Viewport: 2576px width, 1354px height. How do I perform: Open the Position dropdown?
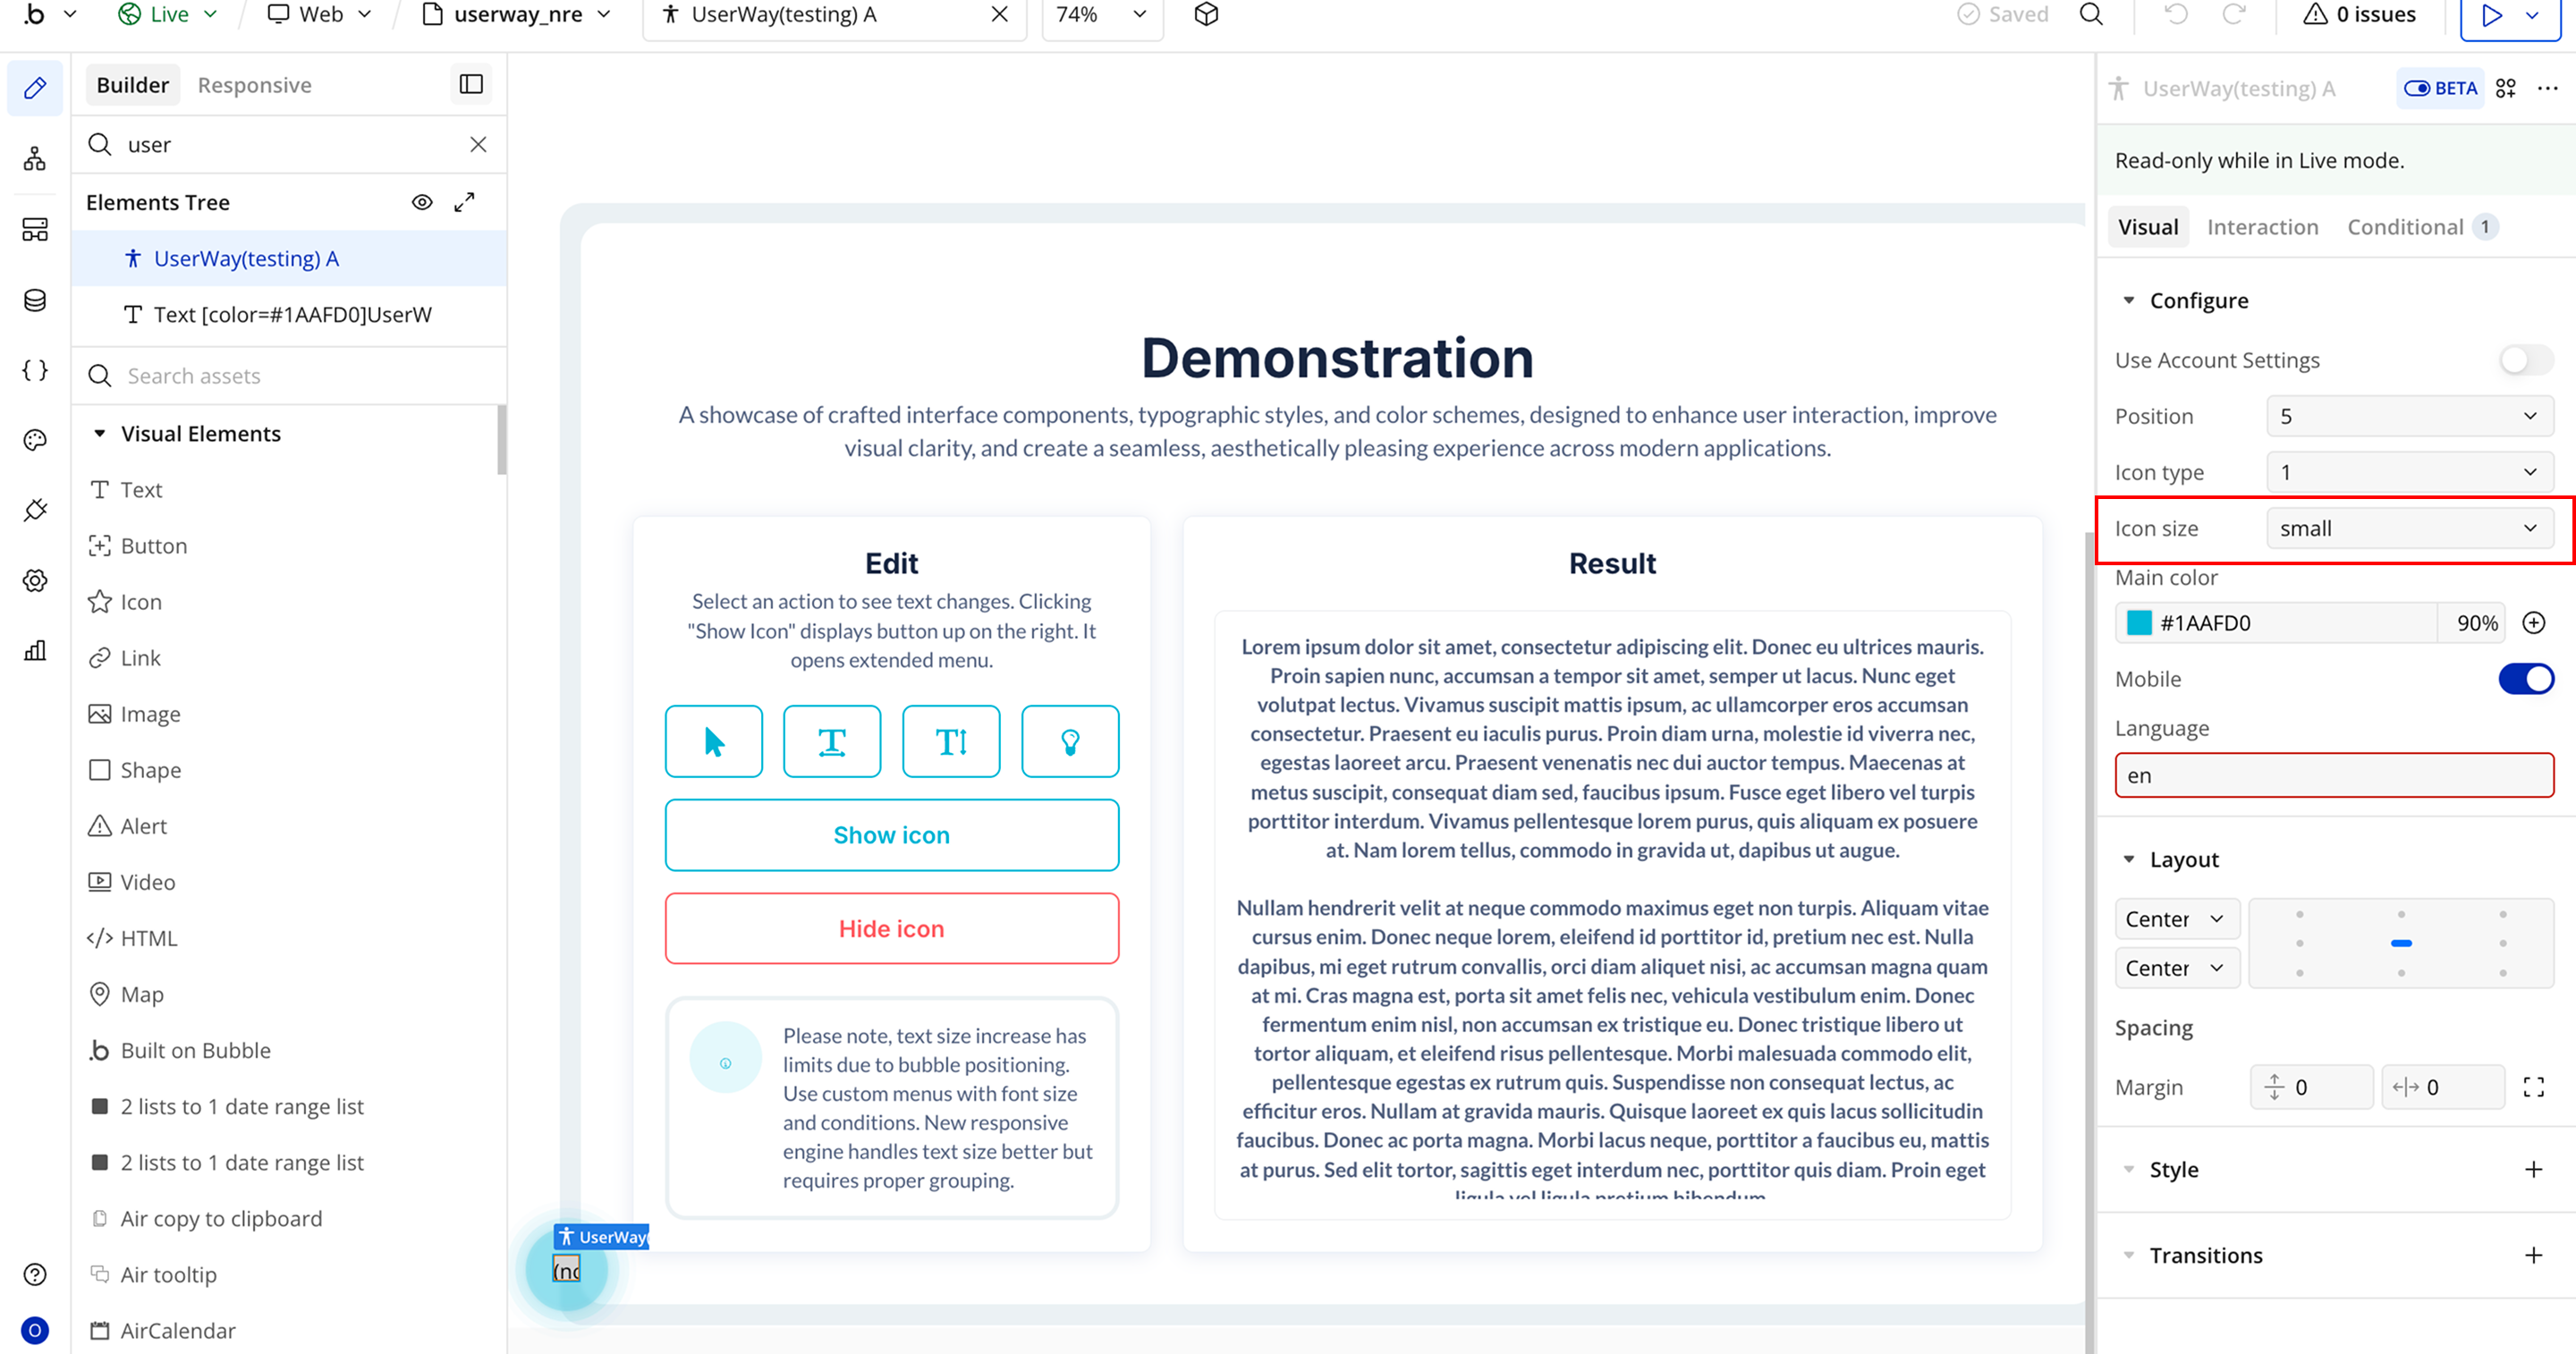coord(2408,416)
